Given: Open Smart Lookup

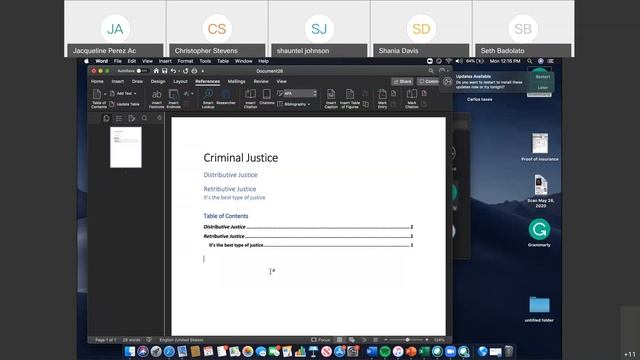Looking at the screenshot, I should [208, 94].
